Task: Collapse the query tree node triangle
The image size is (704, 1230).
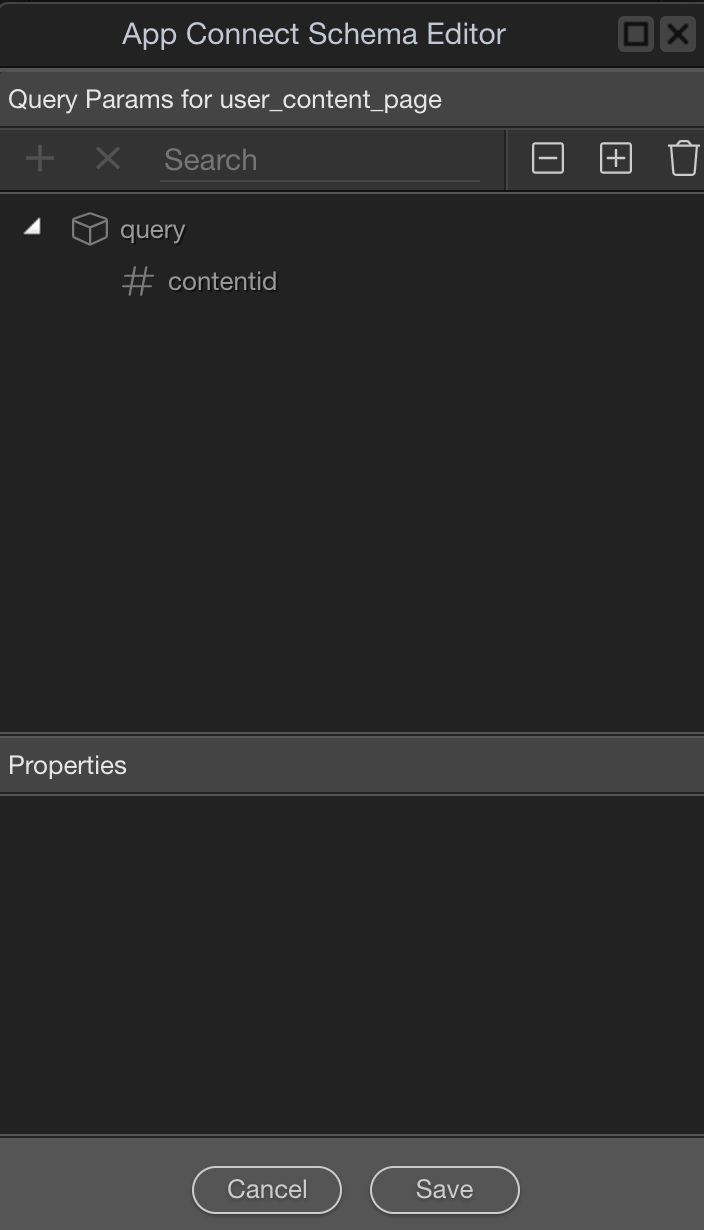Action: (33, 227)
